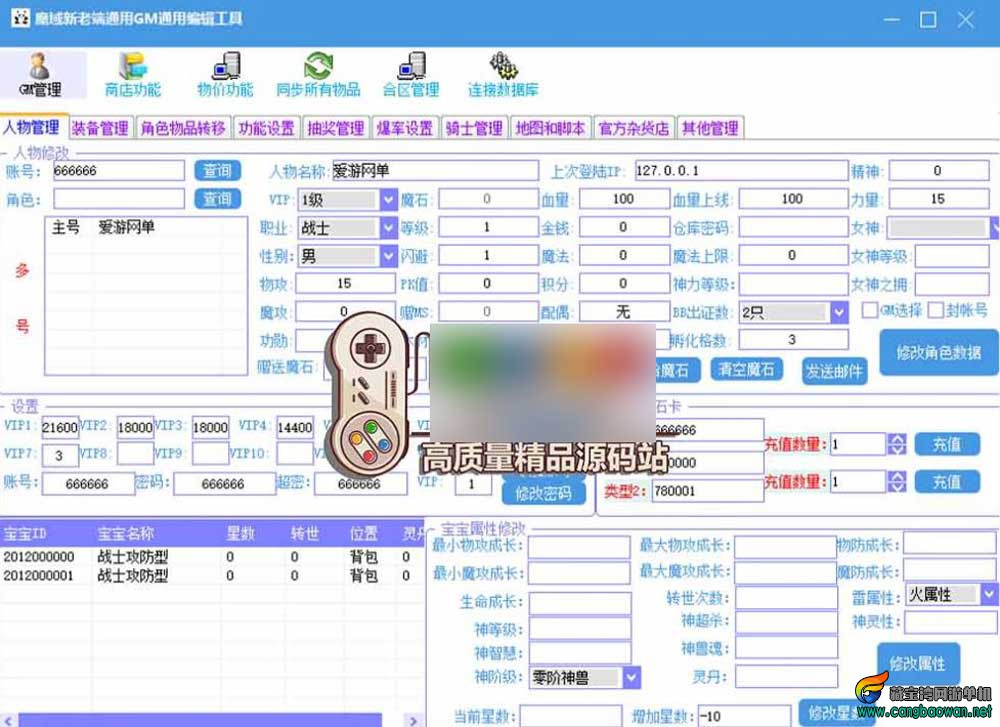
Task: Click the second 充值数量 spinner arrows
Action: tap(897, 481)
